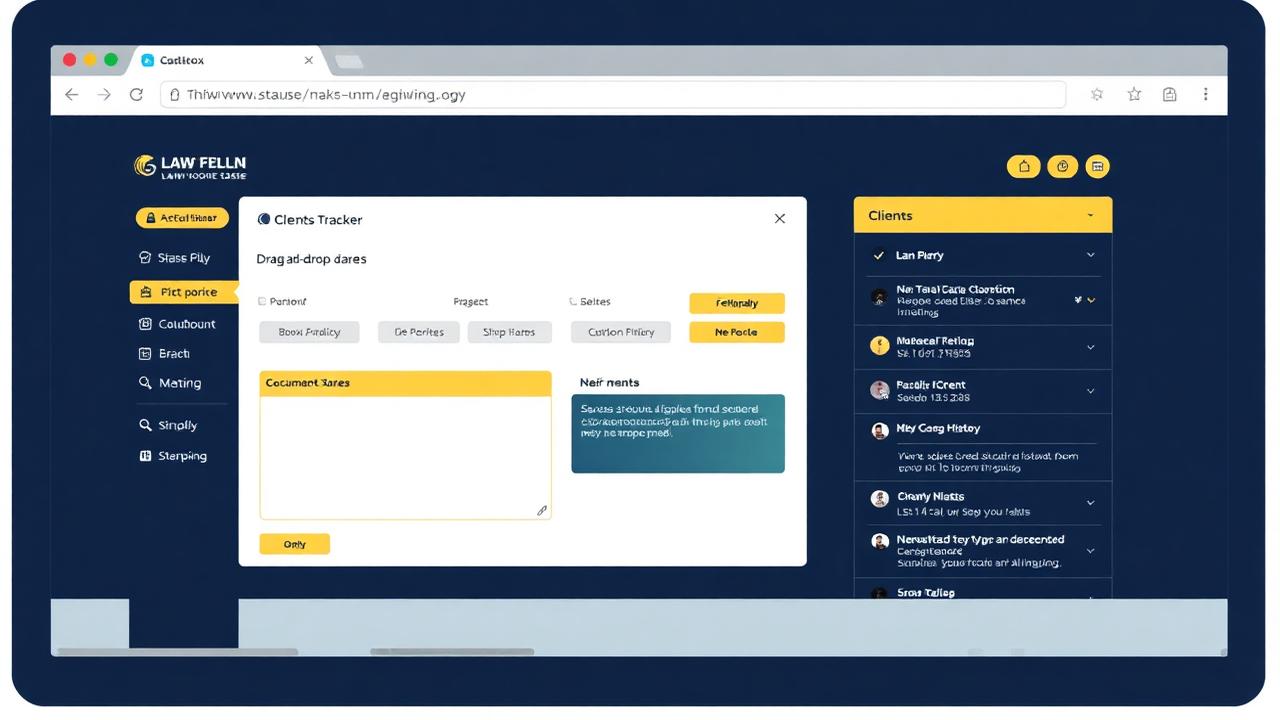Click the Na Teral Carie Claration avatar
The image size is (1280, 720).
coord(879,297)
